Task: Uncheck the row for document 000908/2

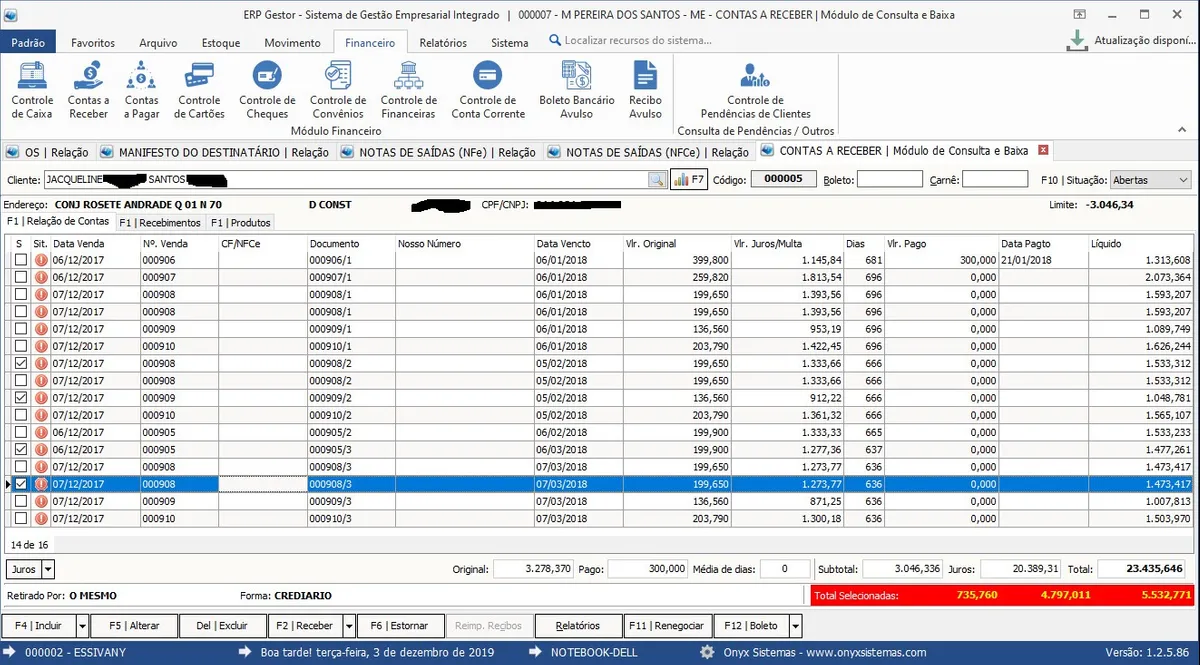Action: pyautogui.click(x=21, y=363)
